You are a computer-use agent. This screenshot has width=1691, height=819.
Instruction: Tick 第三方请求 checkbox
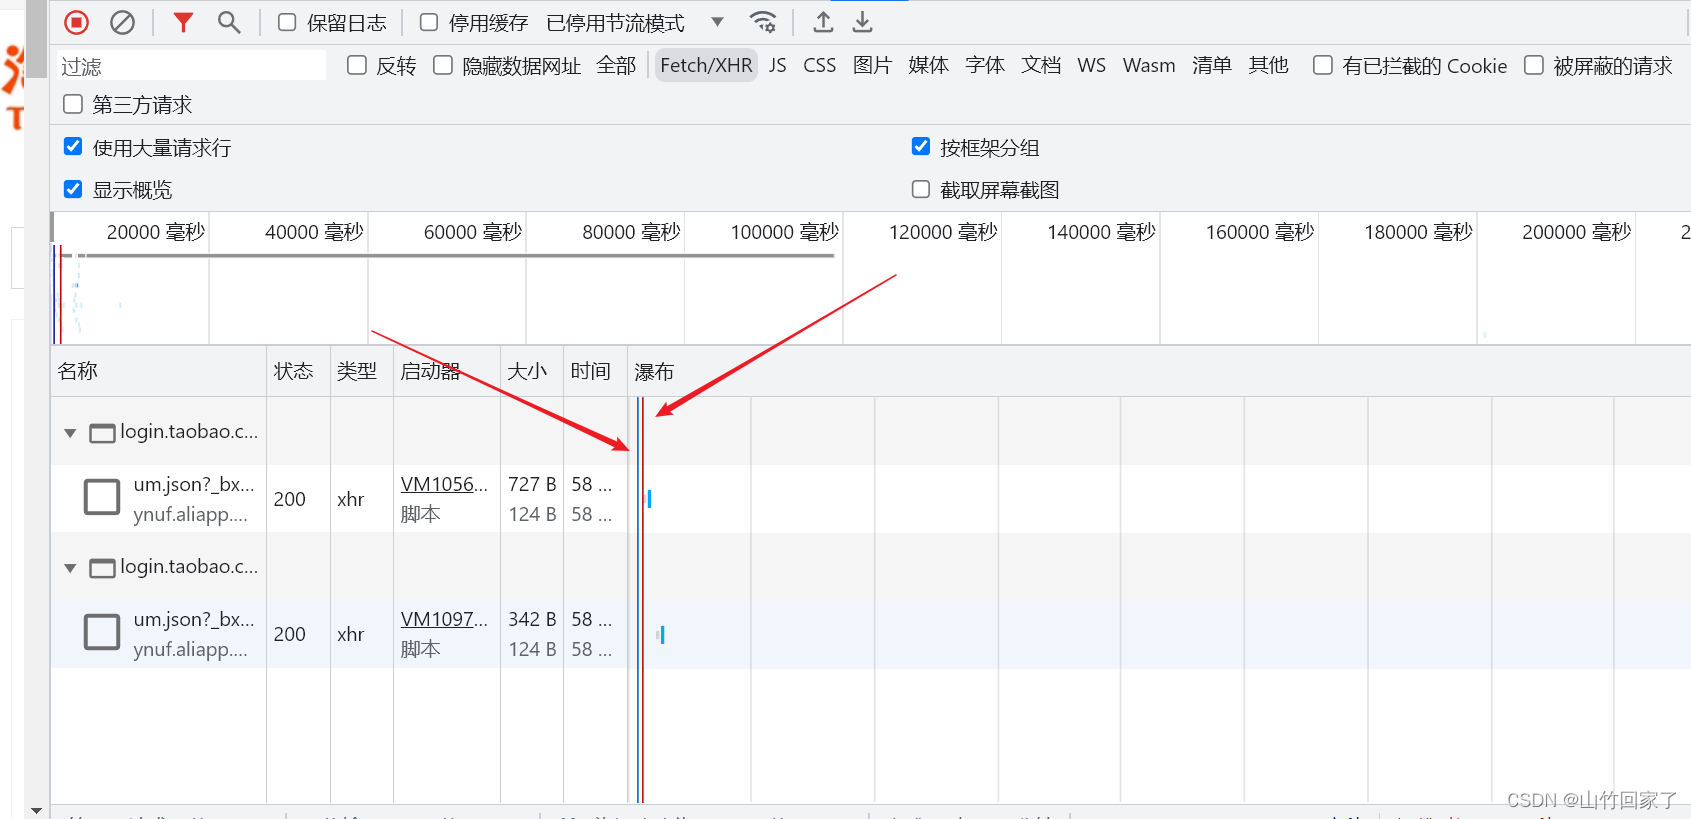[73, 104]
